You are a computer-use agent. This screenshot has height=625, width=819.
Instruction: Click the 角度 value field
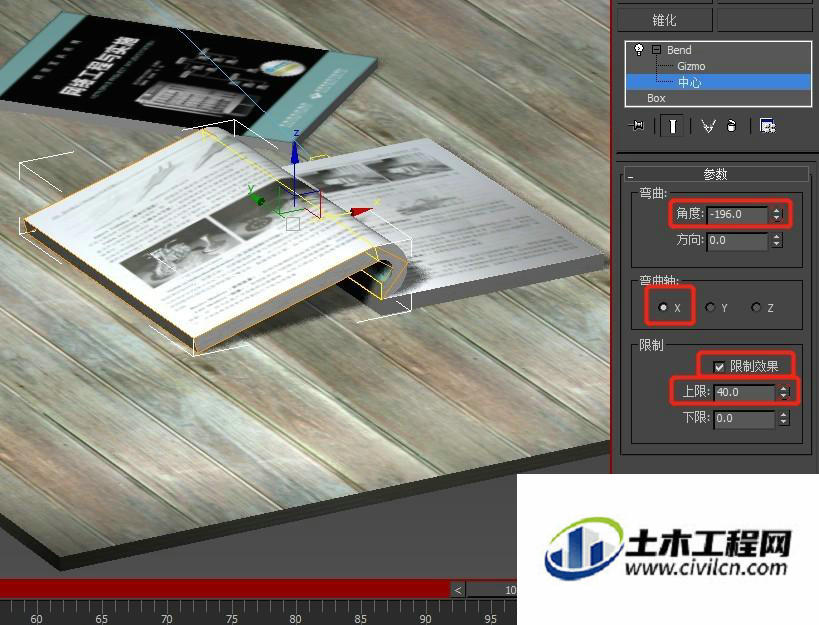pos(737,214)
